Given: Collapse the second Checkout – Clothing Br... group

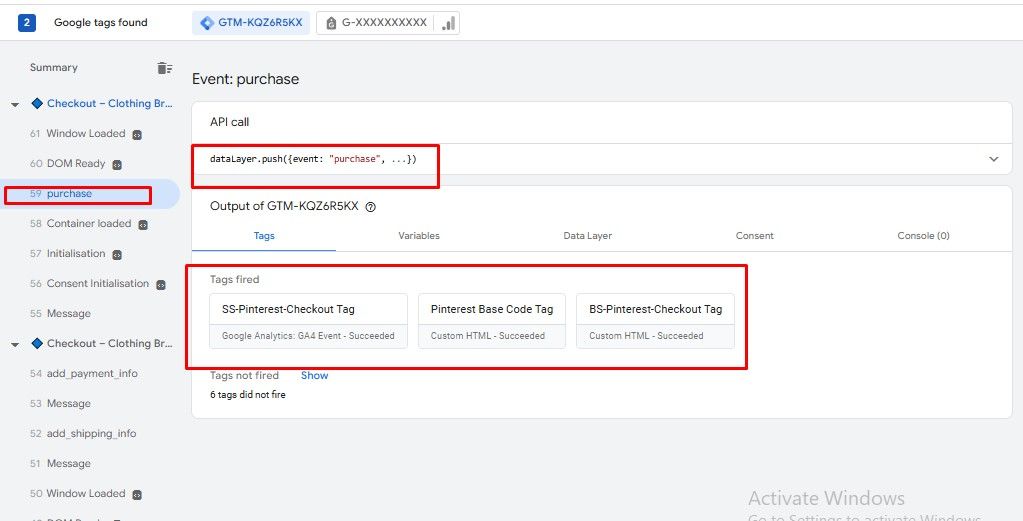Looking at the screenshot, I should point(15,344).
